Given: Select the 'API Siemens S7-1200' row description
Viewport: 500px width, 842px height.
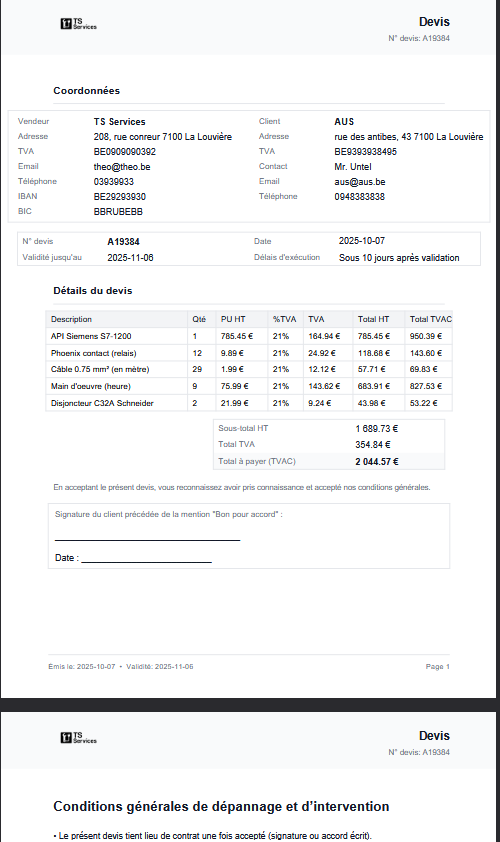Looking at the screenshot, I should (x=91, y=337).
